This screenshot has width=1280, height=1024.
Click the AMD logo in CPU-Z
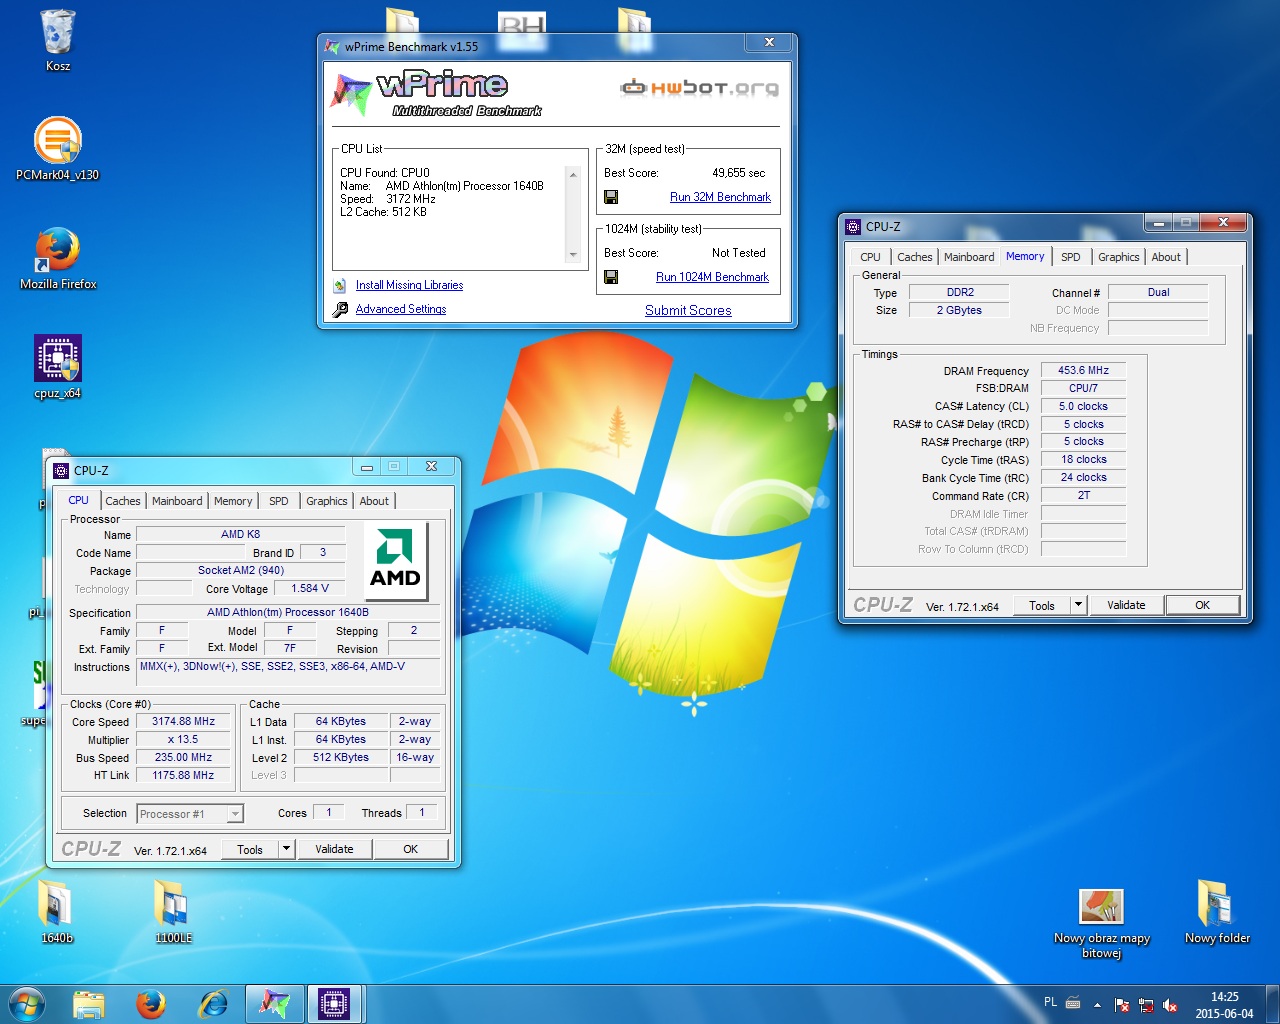coord(395,560)
